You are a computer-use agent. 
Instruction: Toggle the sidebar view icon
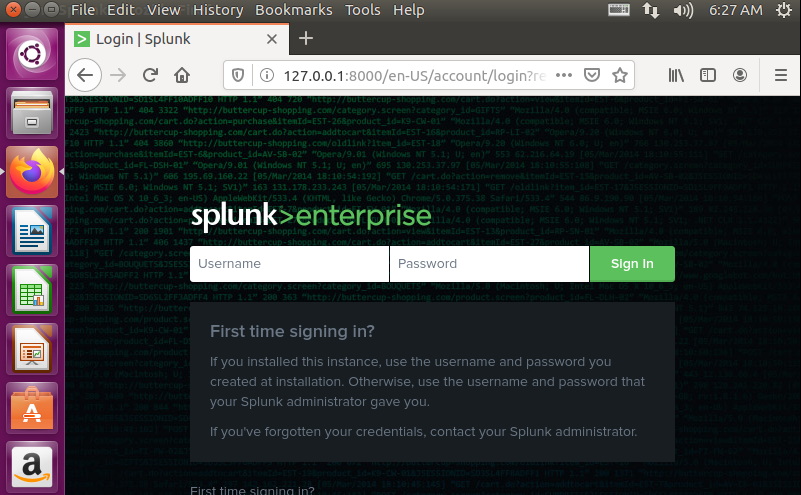[708, 75]
